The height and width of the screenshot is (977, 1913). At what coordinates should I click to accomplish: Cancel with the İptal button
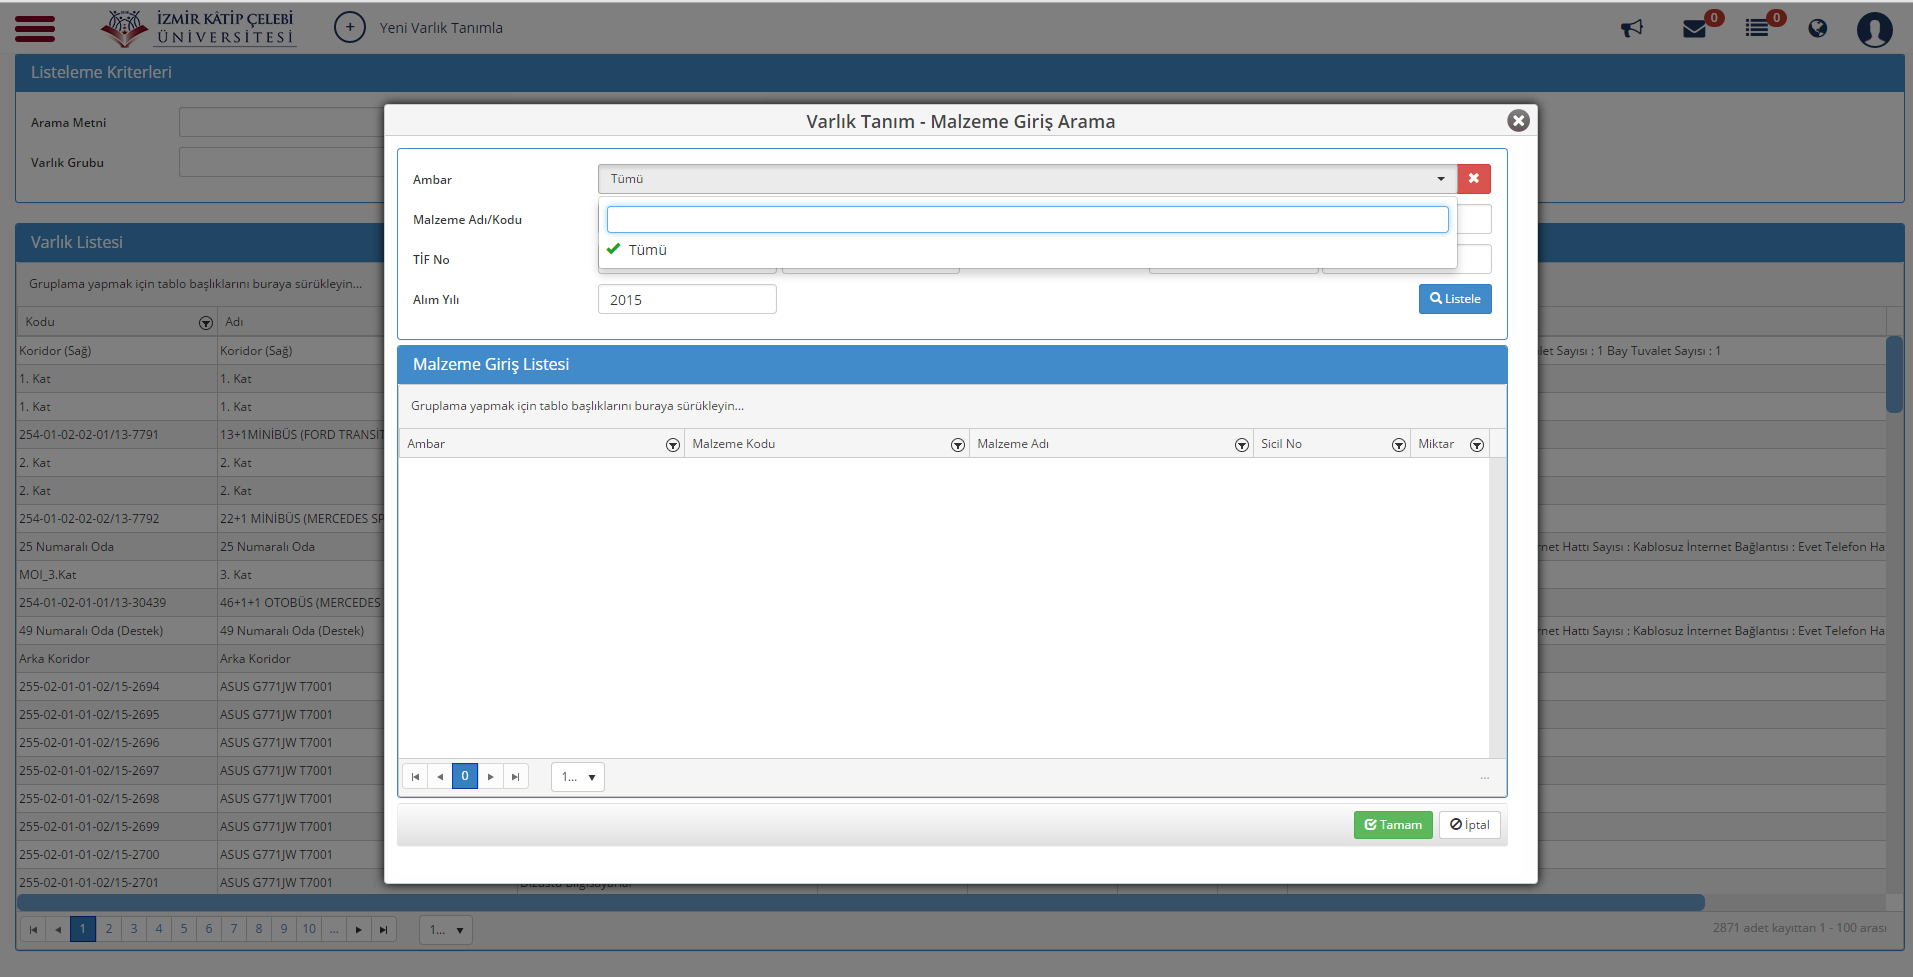click(x=1470, y=825)
